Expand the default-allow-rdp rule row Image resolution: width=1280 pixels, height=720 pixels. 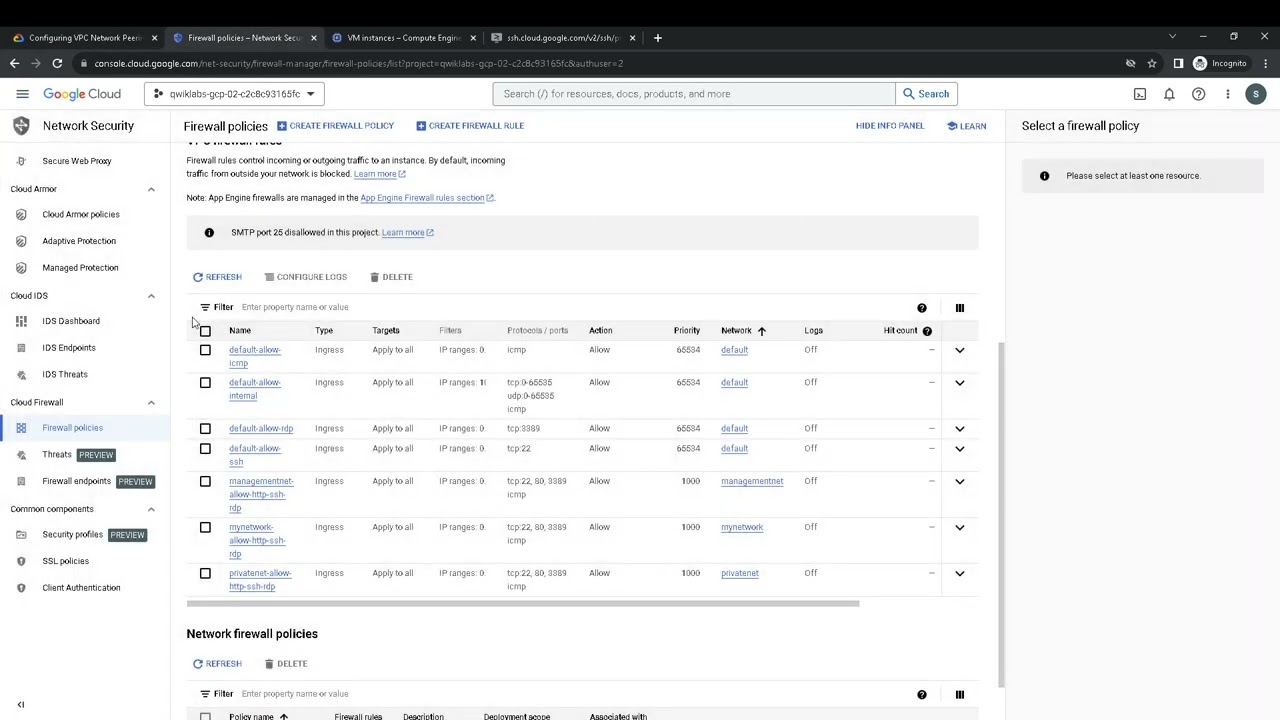959,429
